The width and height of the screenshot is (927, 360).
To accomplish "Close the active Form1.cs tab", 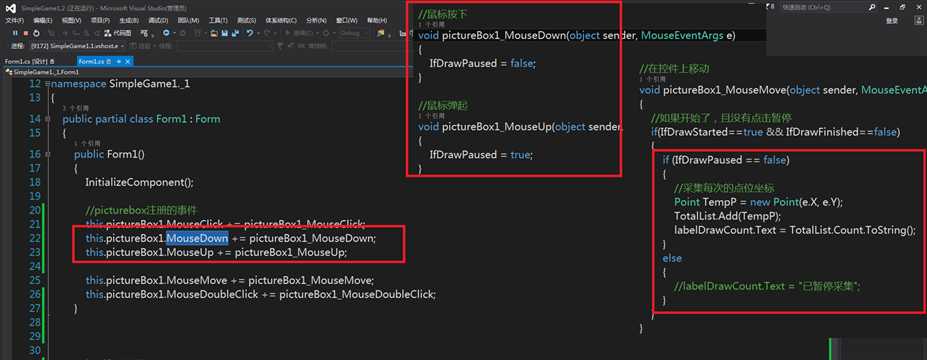I will point(128,61).
